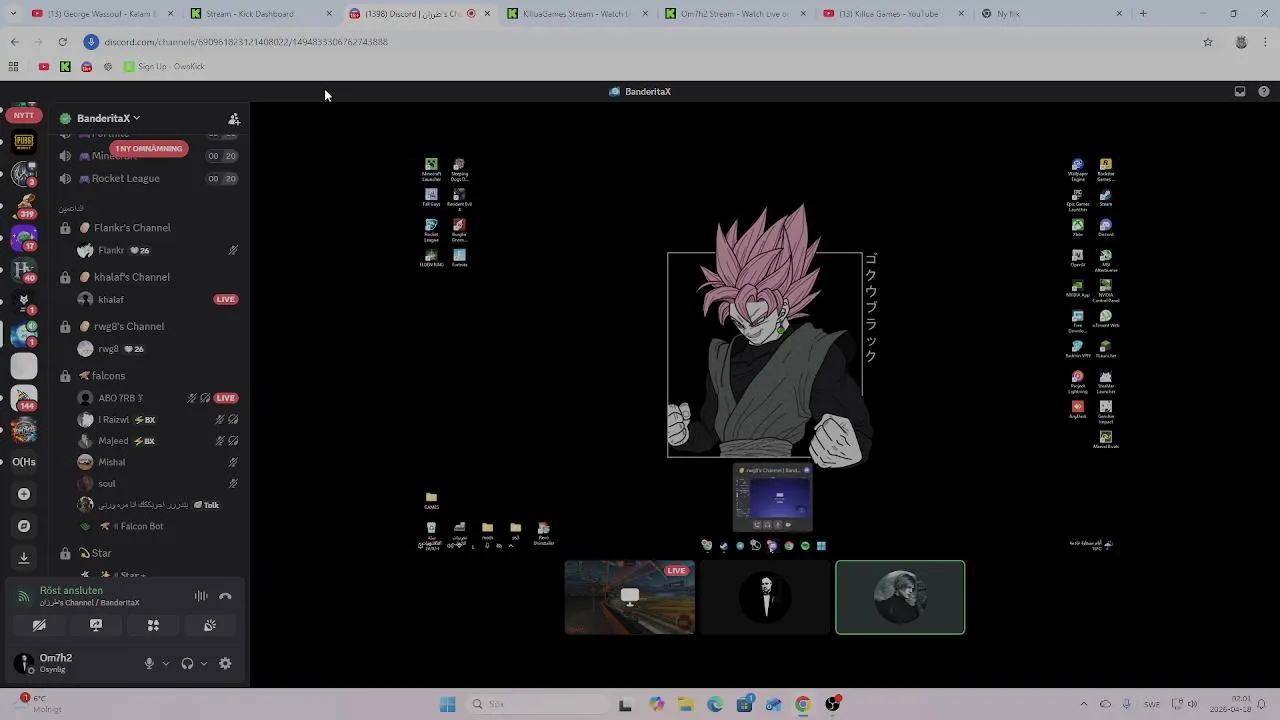The width and height of the screenshot is (1280, 720).
Task: Select the middle participant tile with suit avatar
Action: (765, 597)
